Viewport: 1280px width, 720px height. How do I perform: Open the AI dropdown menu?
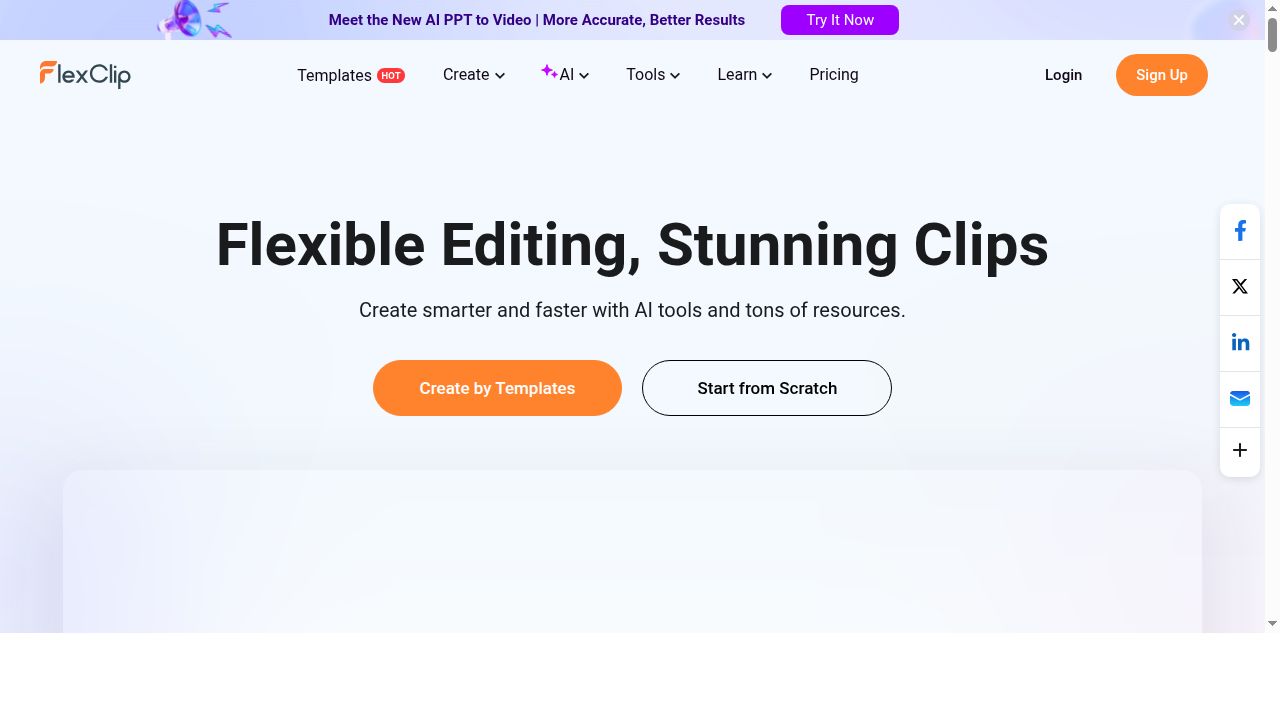pos(566,75)
